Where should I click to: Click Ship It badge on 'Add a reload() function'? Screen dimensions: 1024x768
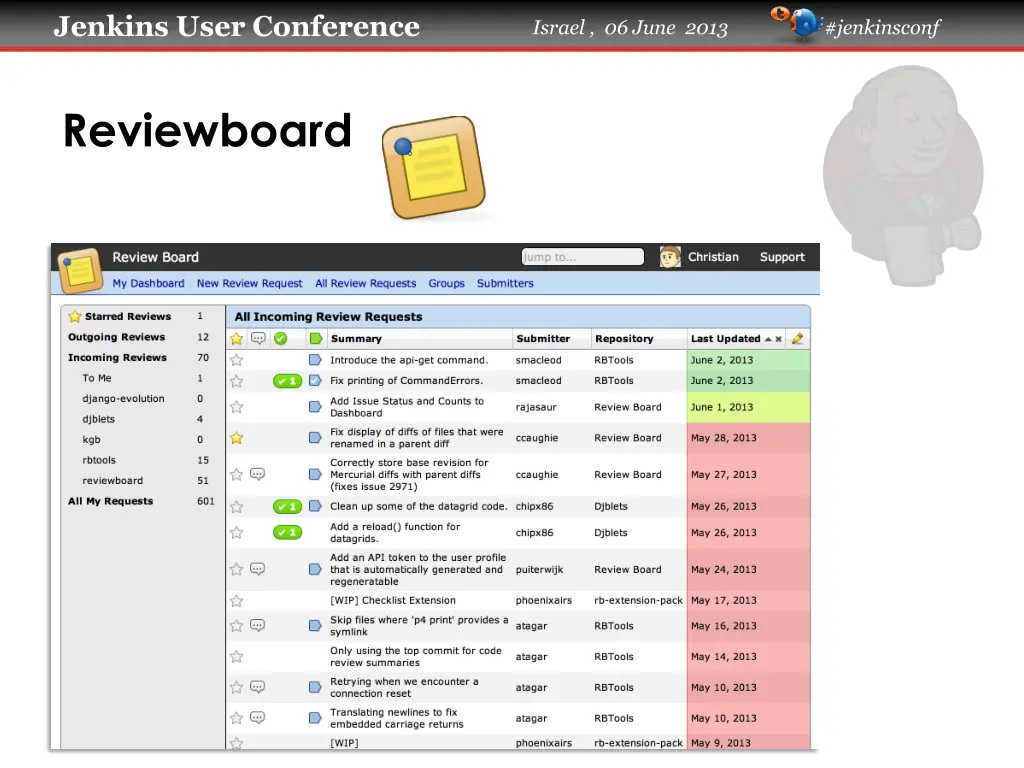[287, 532]
